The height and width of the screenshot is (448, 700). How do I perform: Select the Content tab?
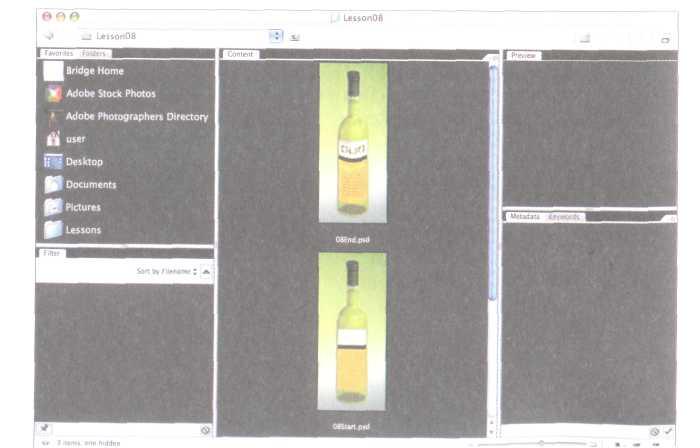click(x=240, y=54)
